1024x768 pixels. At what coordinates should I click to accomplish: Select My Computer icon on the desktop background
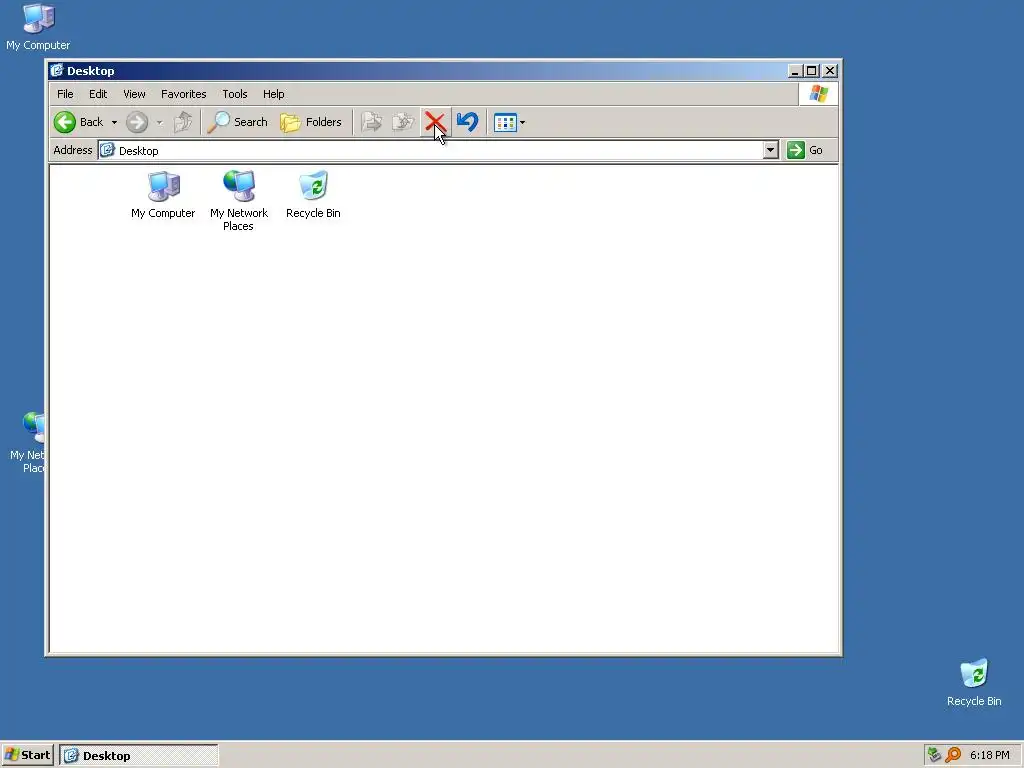point(38,27)
